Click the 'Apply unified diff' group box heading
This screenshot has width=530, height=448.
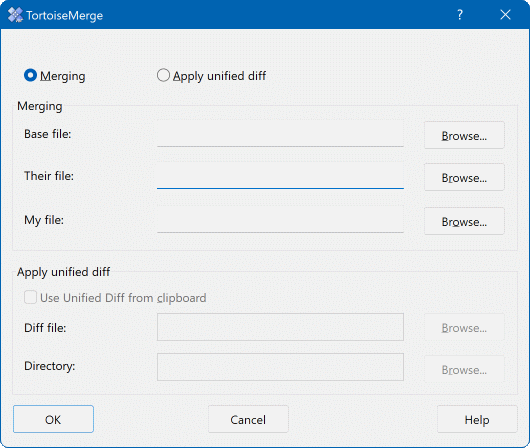pos(64,272)
